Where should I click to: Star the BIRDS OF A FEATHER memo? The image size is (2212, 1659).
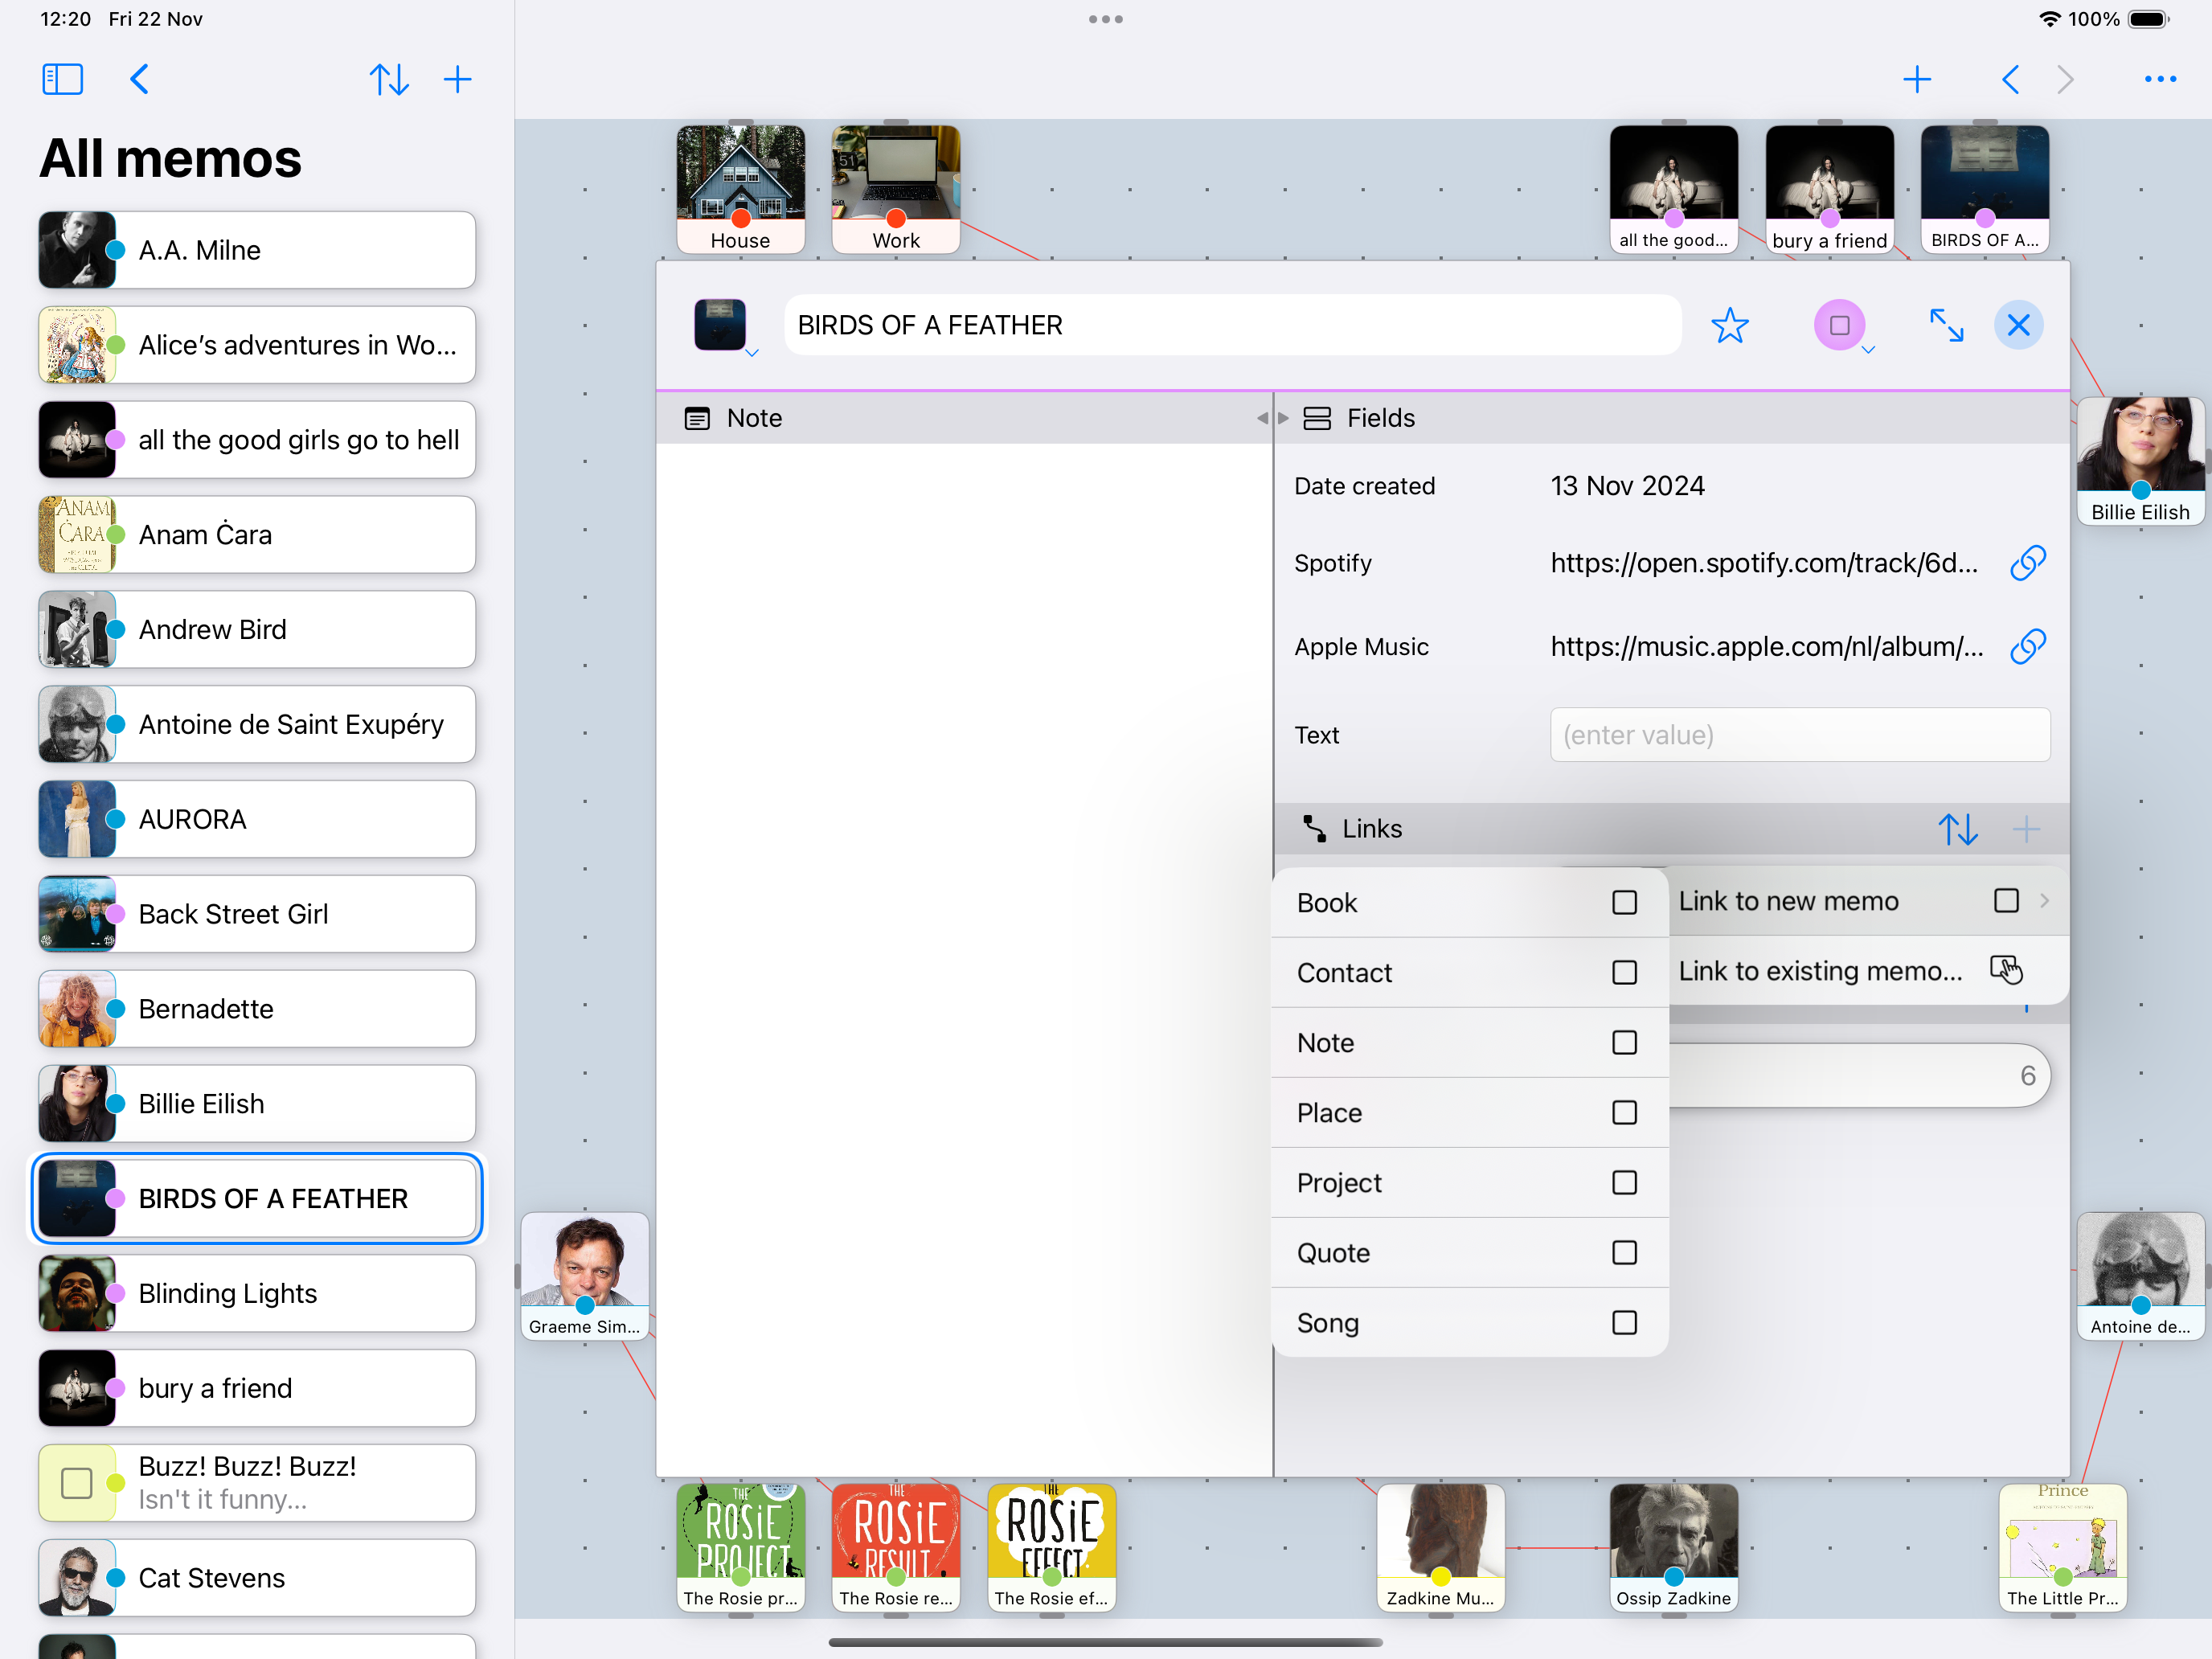pyautogui.click(x=1731, y=325)
